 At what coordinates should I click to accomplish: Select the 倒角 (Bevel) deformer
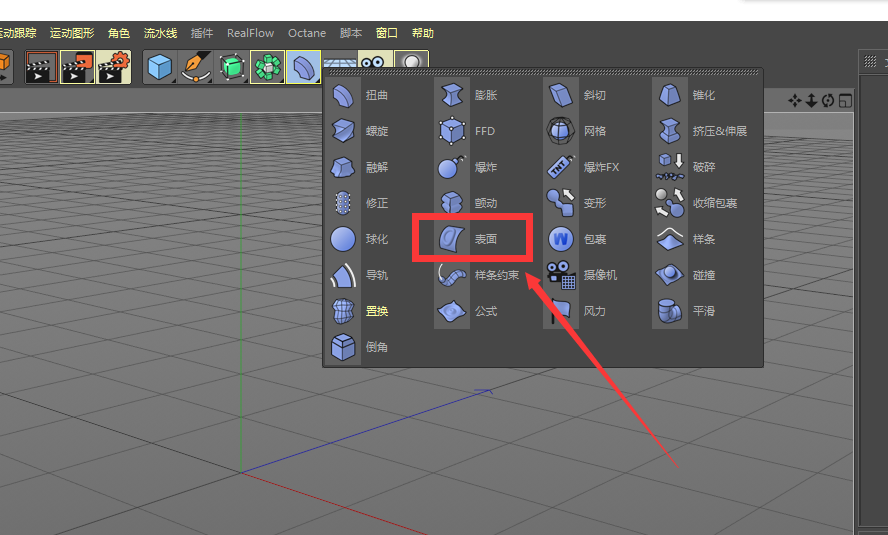click(x=359, y=347)
